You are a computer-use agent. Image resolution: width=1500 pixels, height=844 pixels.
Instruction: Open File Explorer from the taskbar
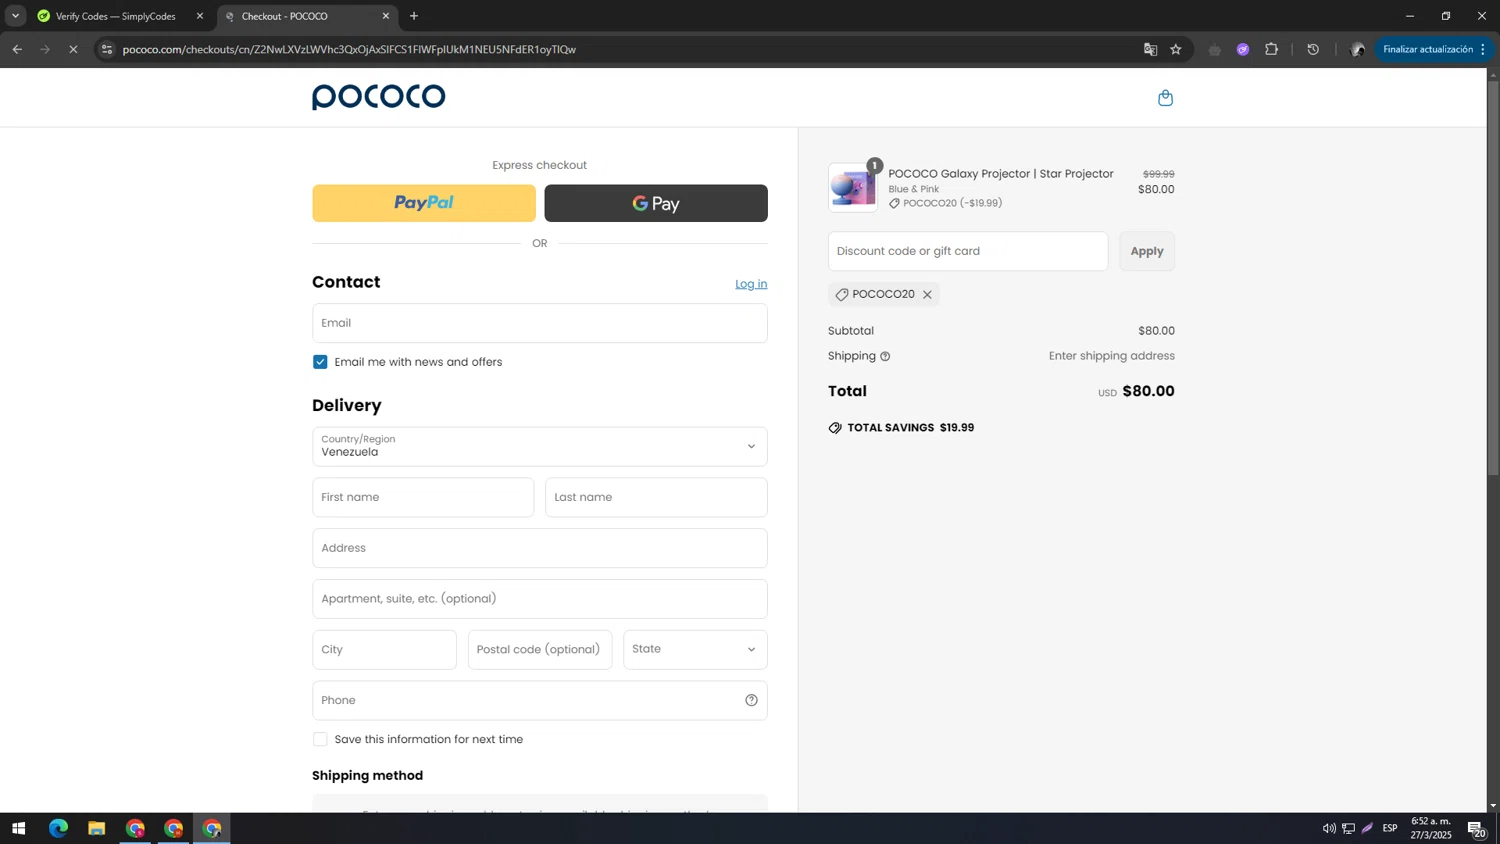coord(96,828)
